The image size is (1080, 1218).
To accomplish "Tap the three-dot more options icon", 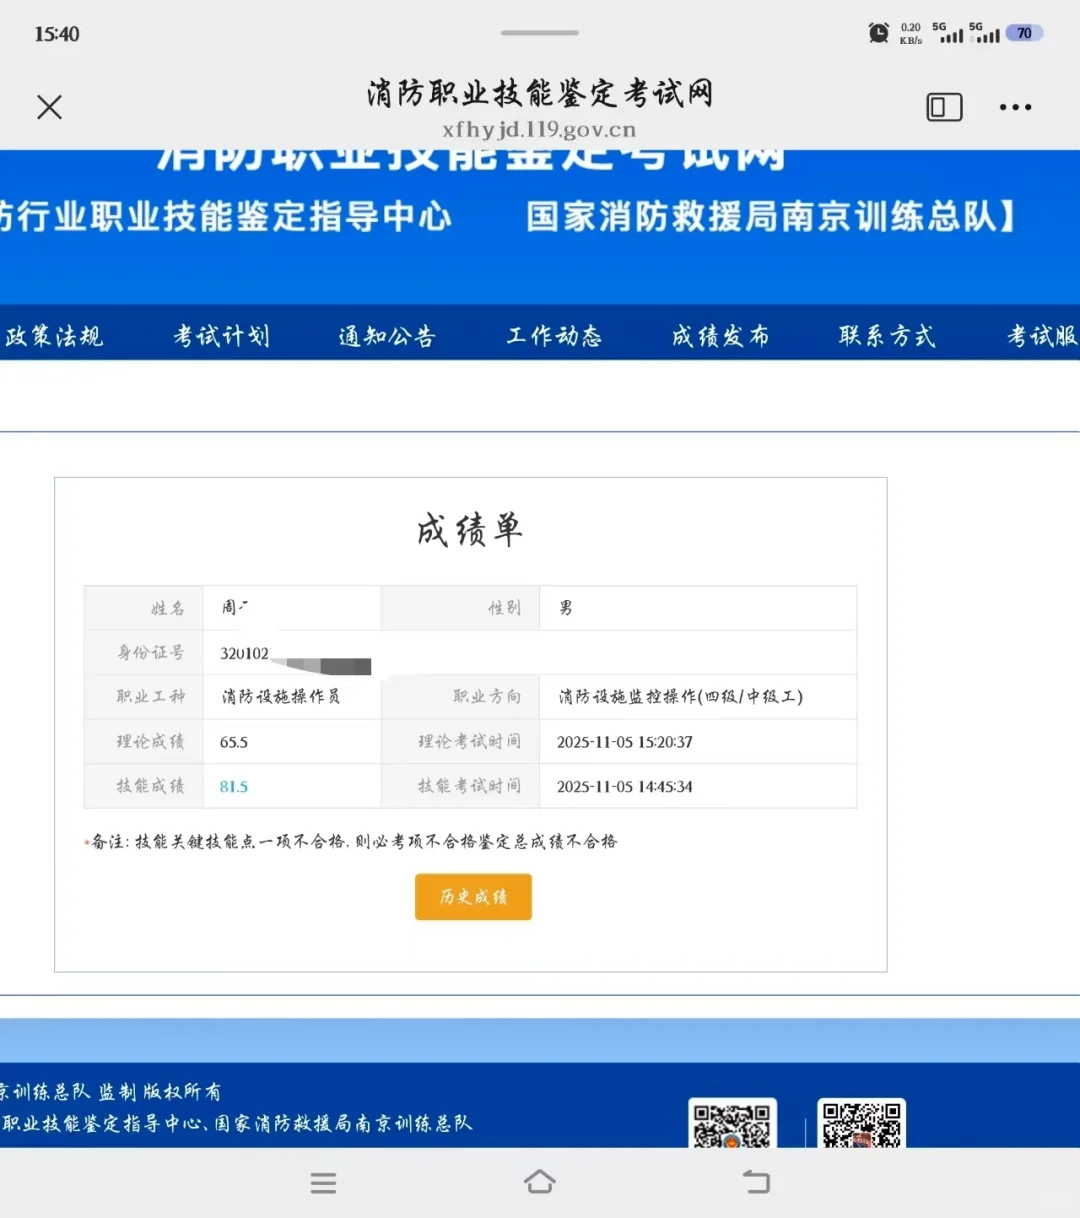I will (1016, 106).
